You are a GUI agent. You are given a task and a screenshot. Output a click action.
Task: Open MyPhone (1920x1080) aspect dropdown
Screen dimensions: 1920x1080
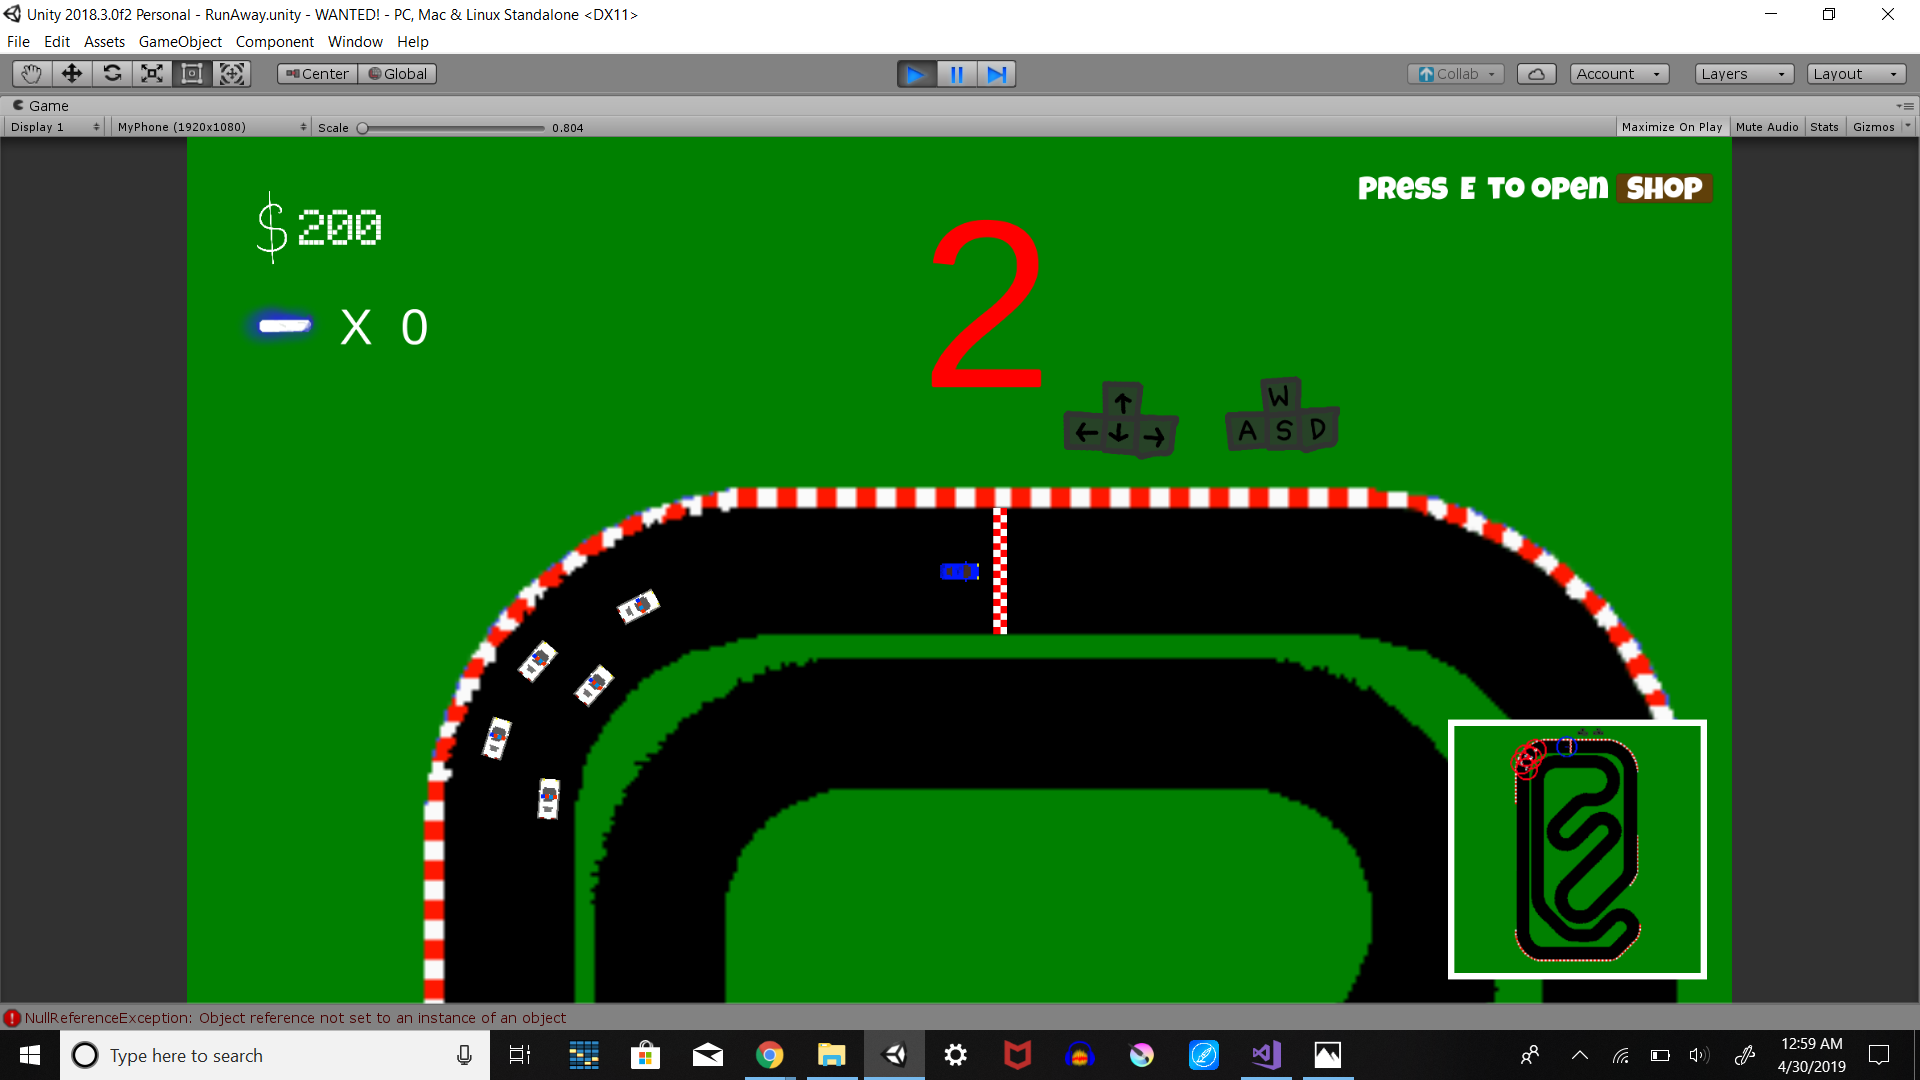tap(211, 127)
